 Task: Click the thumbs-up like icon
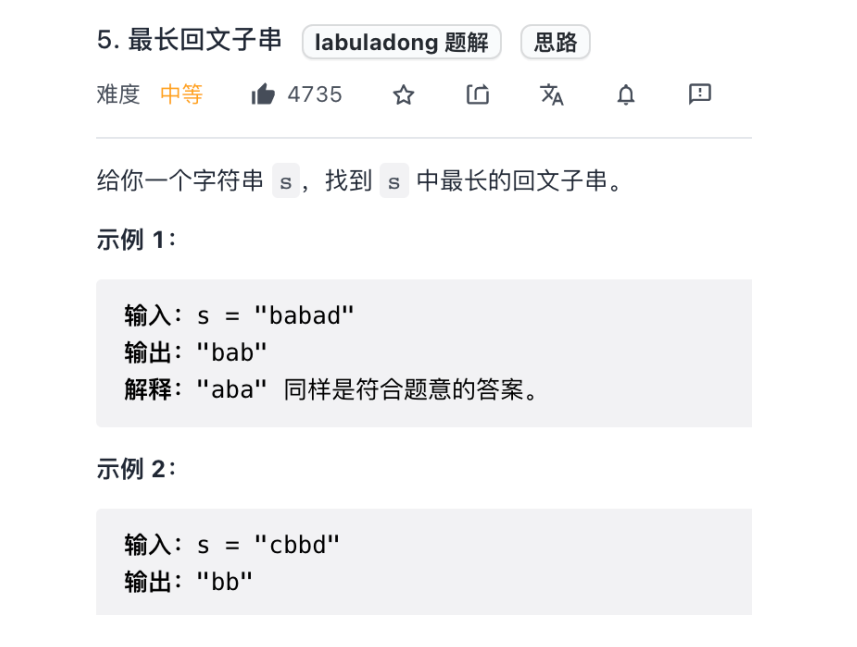click(x=263, y=95)
